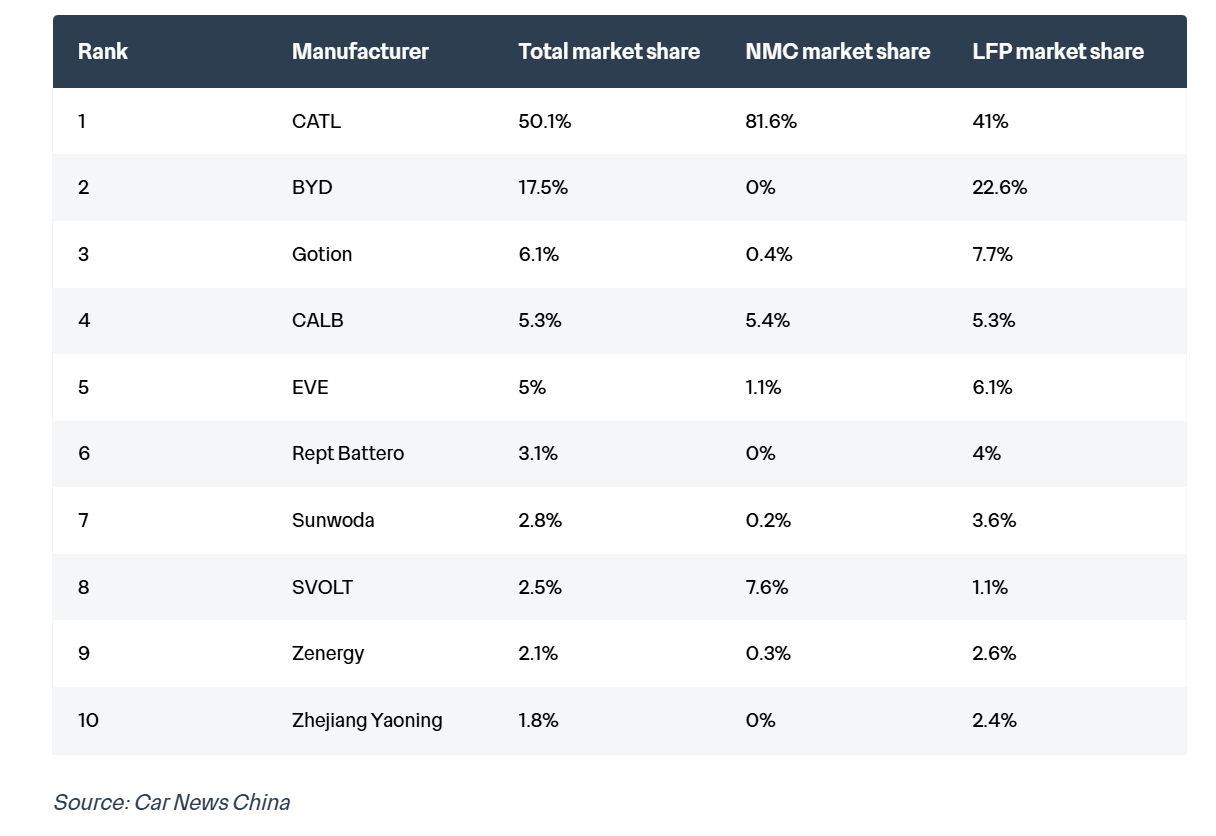Click the Manufacturer column header
Screen dimensions: 1216x836
click(x=360, y=51)
